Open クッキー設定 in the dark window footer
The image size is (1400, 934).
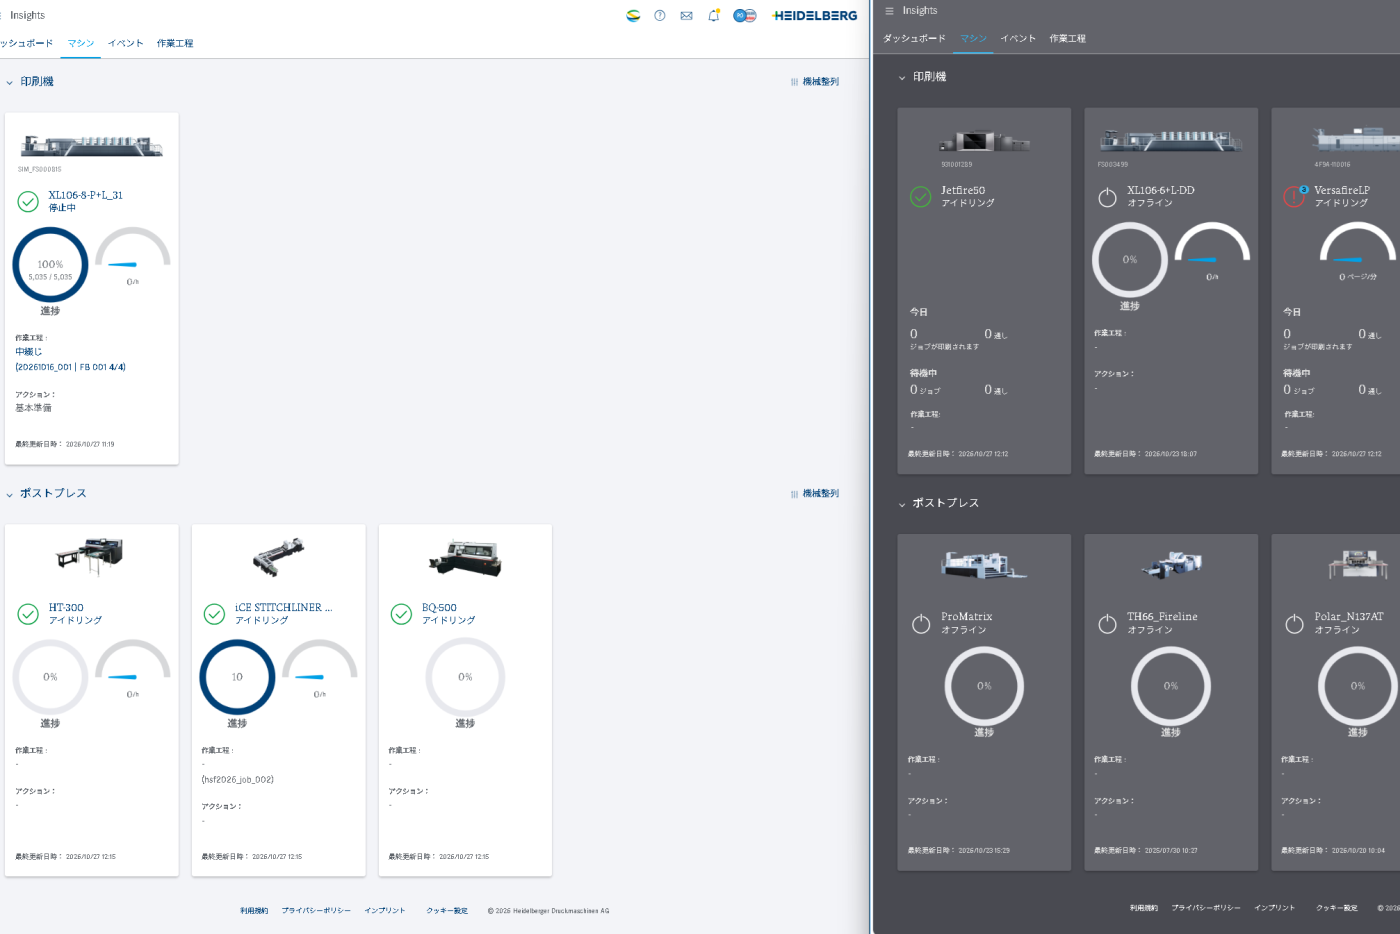pyautogui.click(x=1337, y=908)
